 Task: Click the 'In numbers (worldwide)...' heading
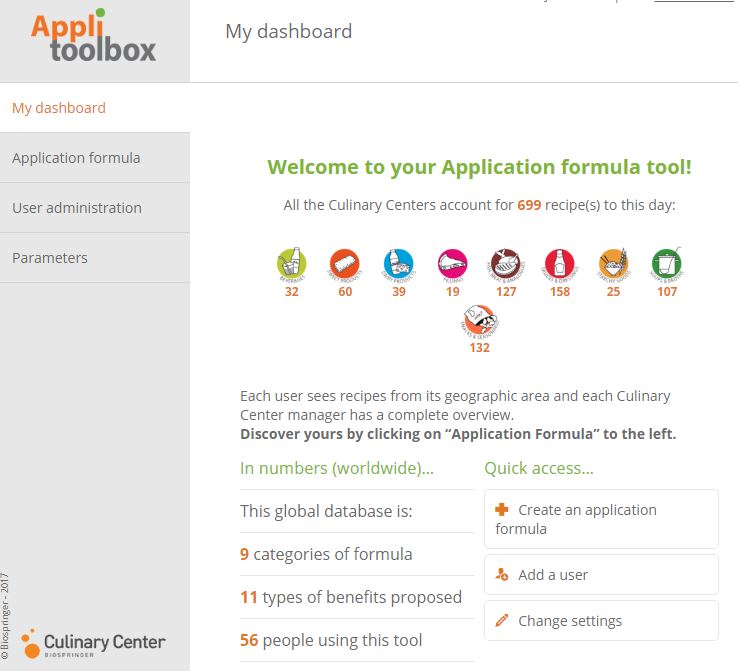tap(337, 468)
